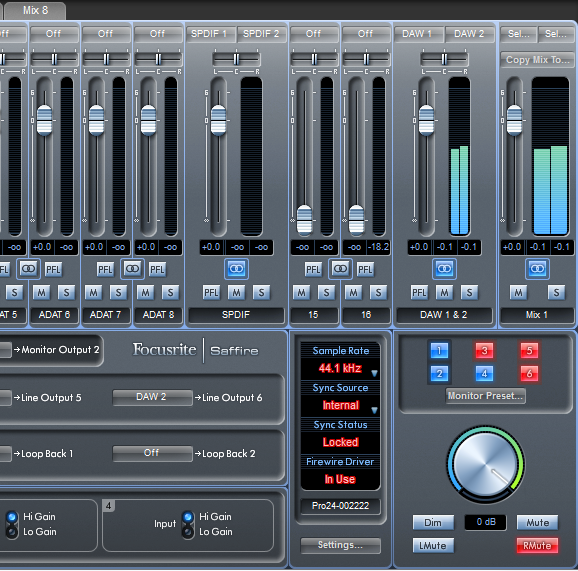
Task: Click the Pro24-002222 device name field
Action: [x=340, y=506]
